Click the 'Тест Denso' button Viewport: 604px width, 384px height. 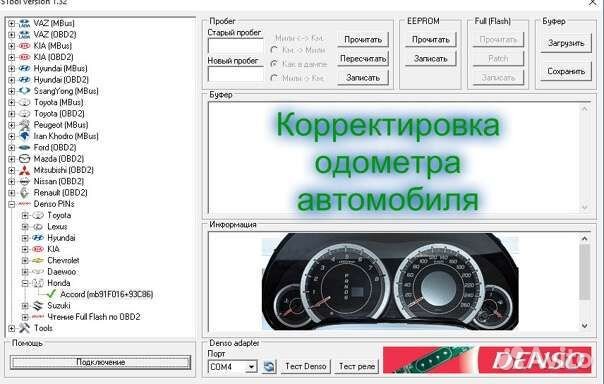pos(305,366)
